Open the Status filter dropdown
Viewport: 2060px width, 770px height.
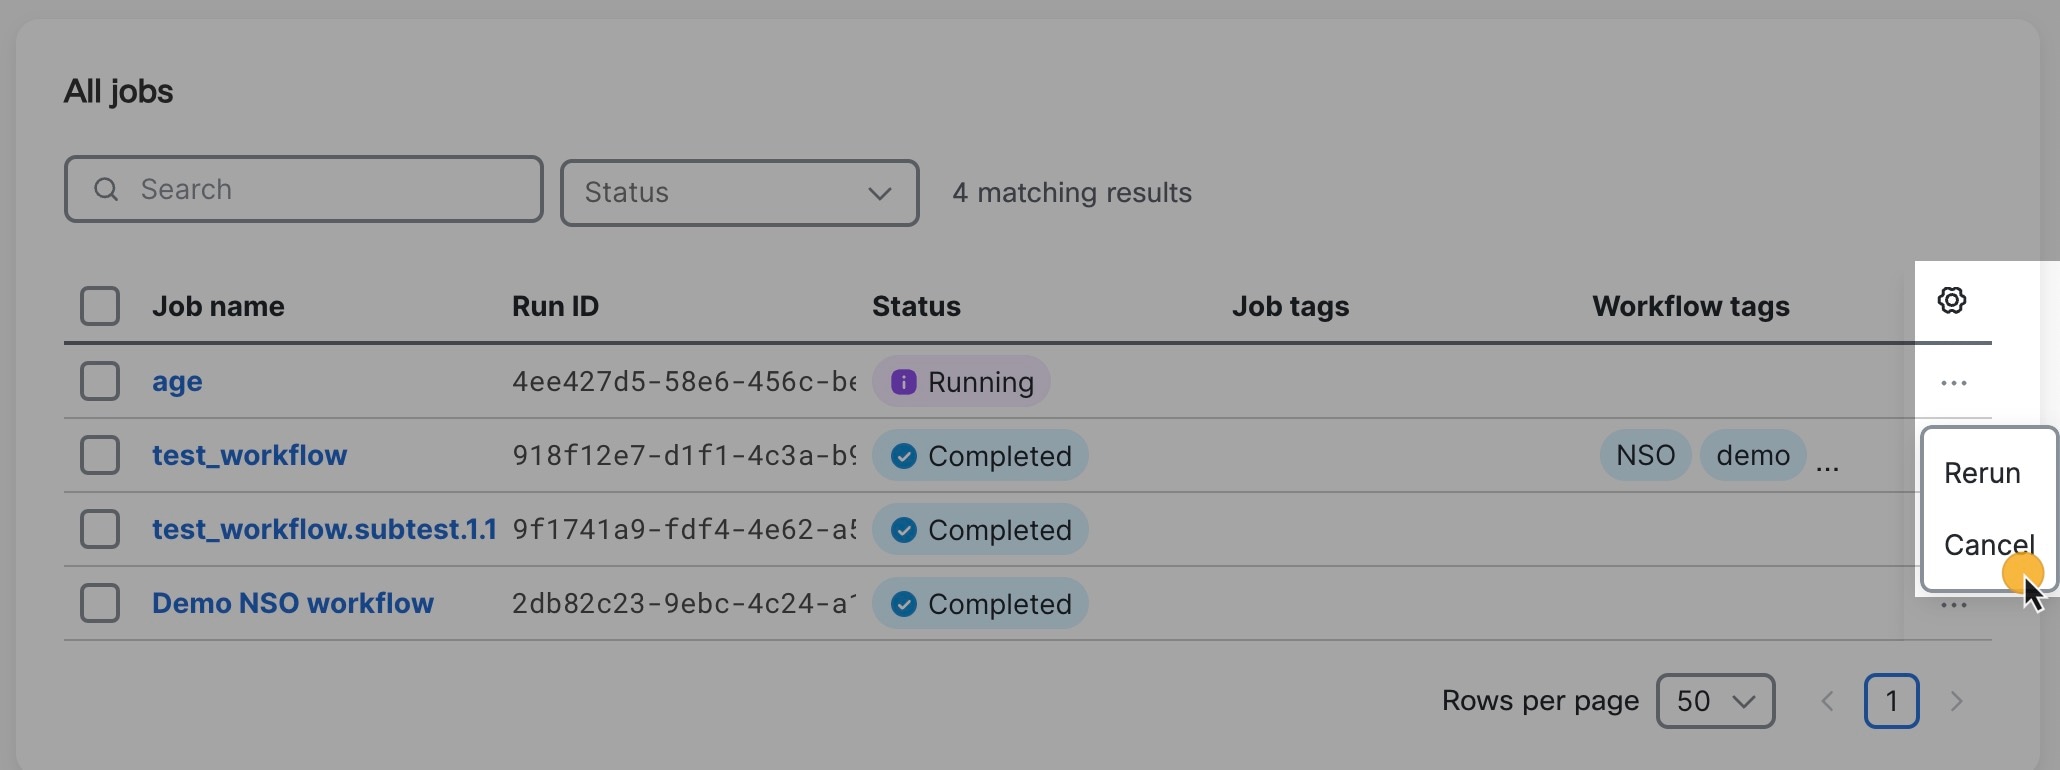tap(739, 193)
